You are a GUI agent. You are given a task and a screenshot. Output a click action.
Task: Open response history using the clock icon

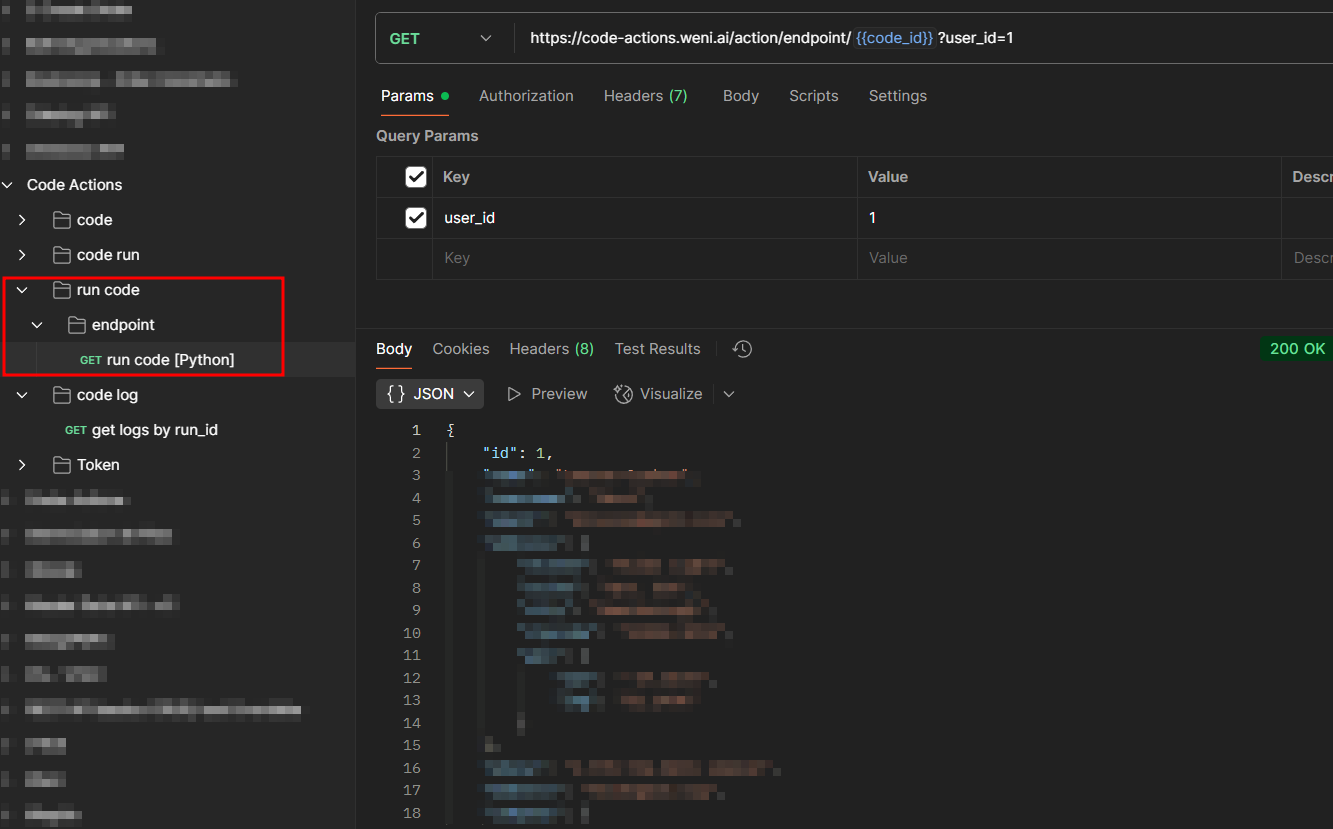[x=740, y=348]
